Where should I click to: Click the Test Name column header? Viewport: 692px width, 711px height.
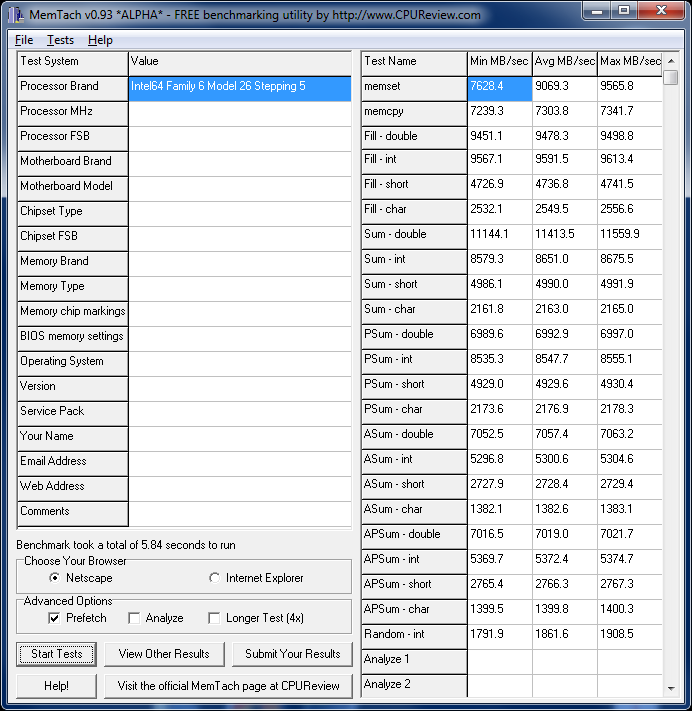(414, 63)
